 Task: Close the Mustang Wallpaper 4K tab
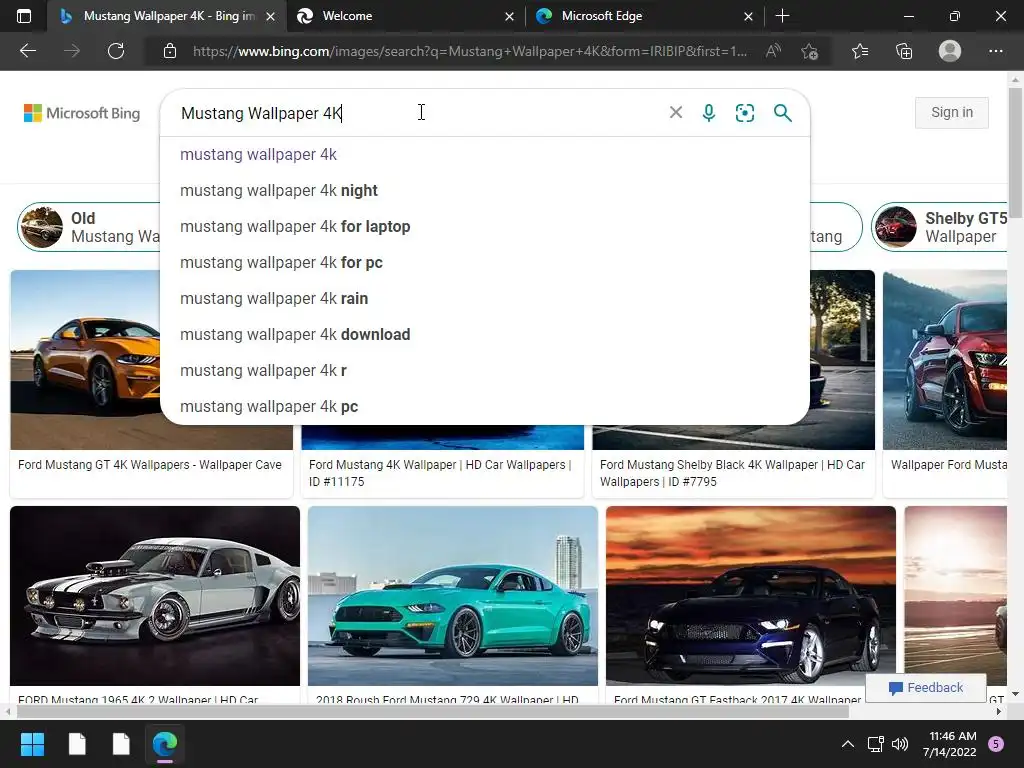(270, 16)
